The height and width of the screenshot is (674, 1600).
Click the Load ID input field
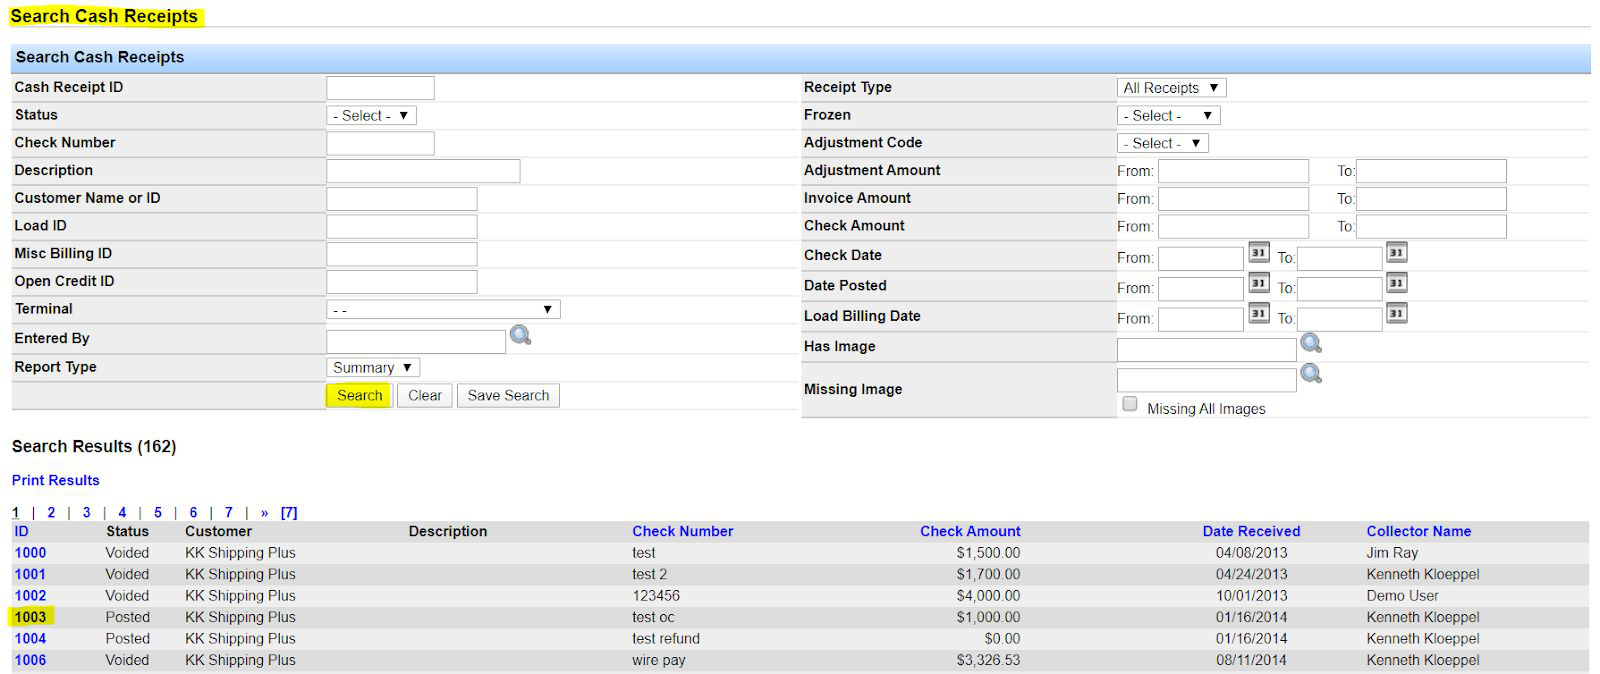(x=402, y=226)
